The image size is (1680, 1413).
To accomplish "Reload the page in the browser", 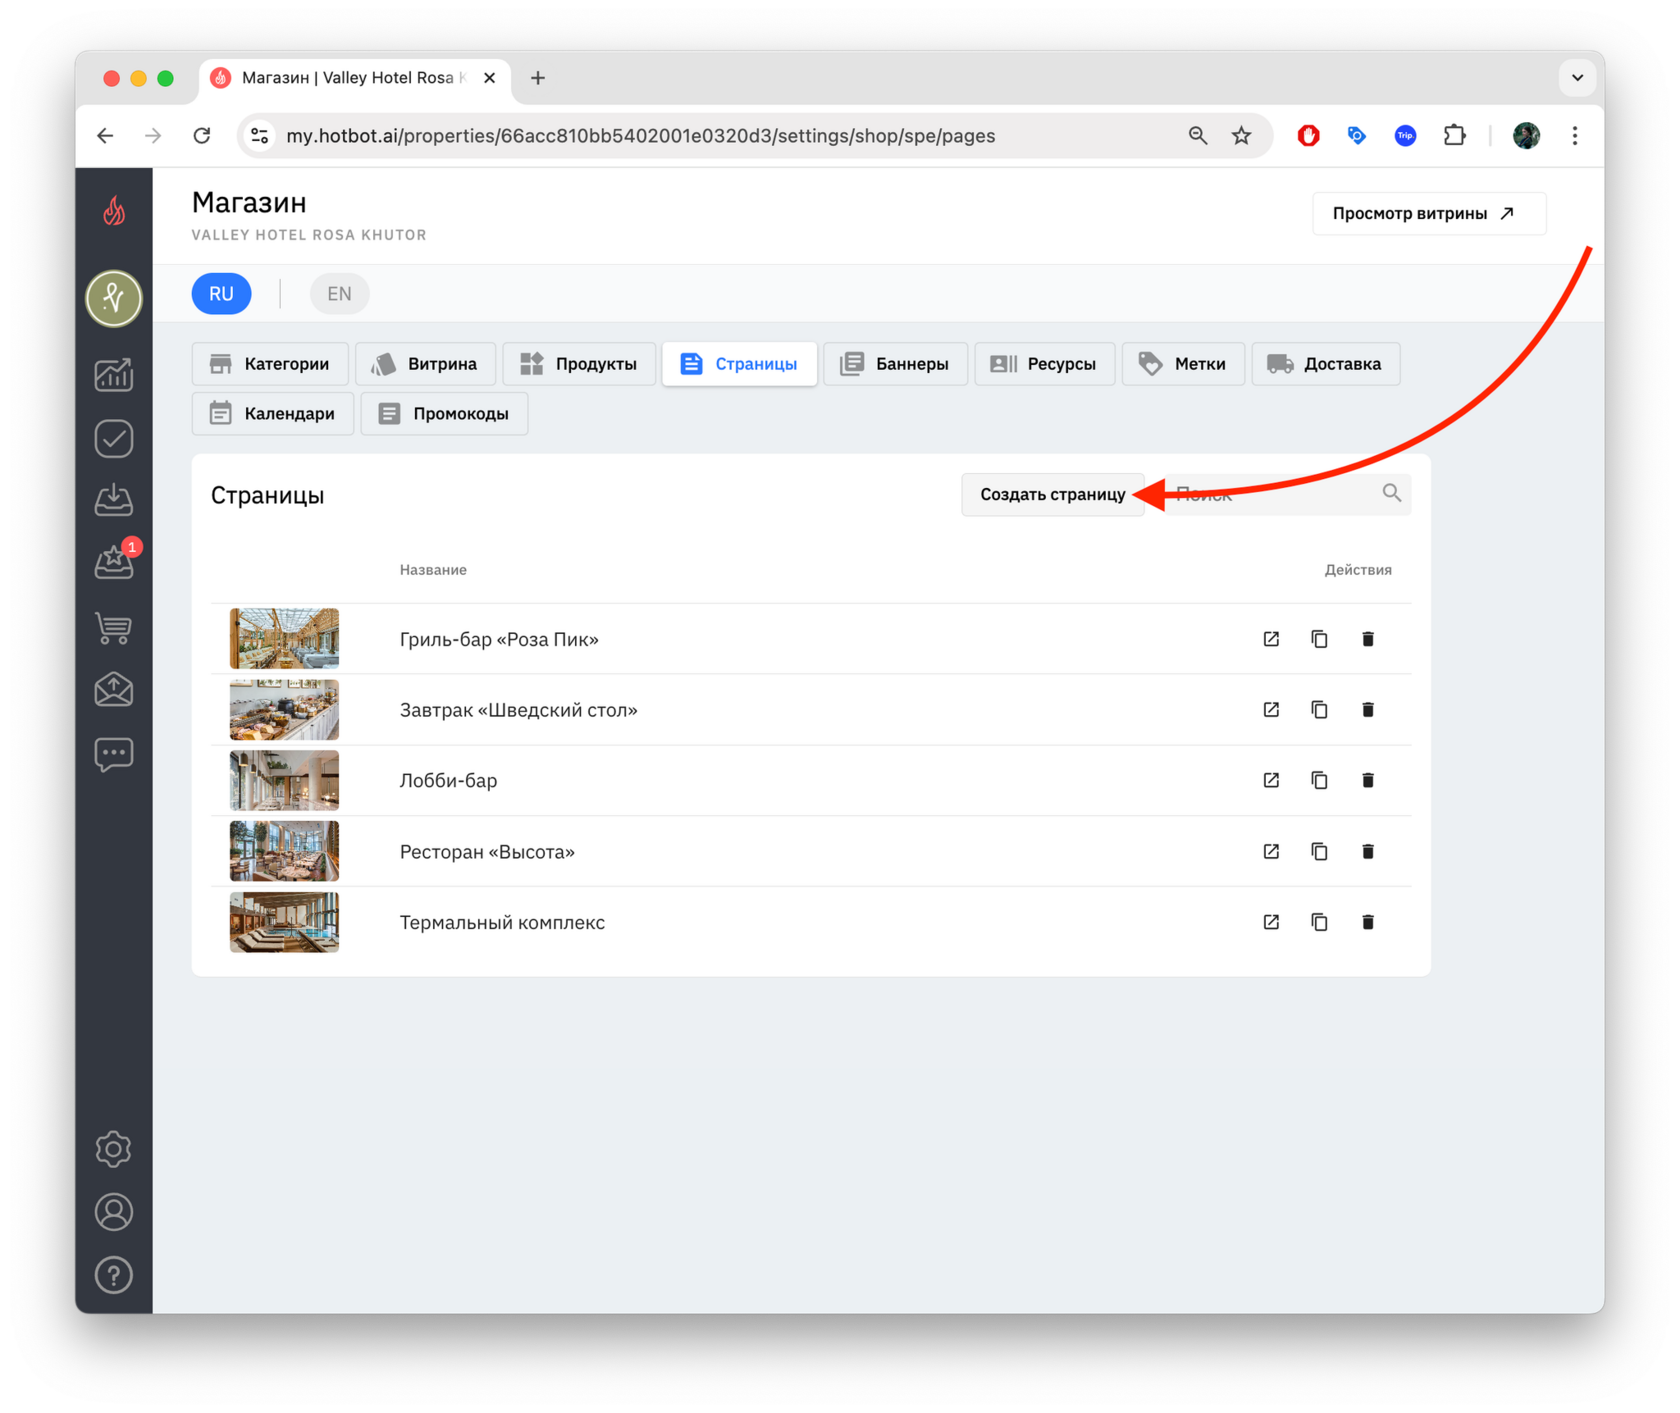I will 202,136.
